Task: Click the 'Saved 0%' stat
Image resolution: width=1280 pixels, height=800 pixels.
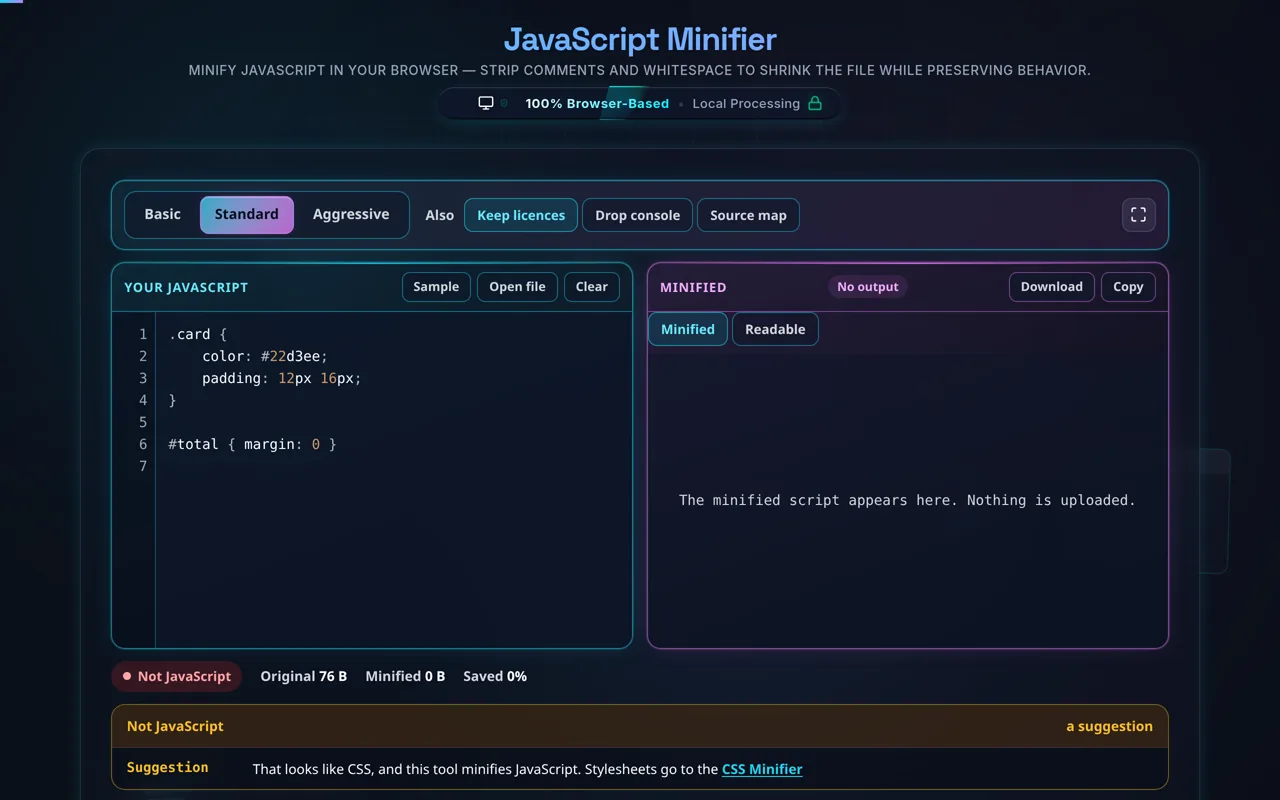Action: 495,676
